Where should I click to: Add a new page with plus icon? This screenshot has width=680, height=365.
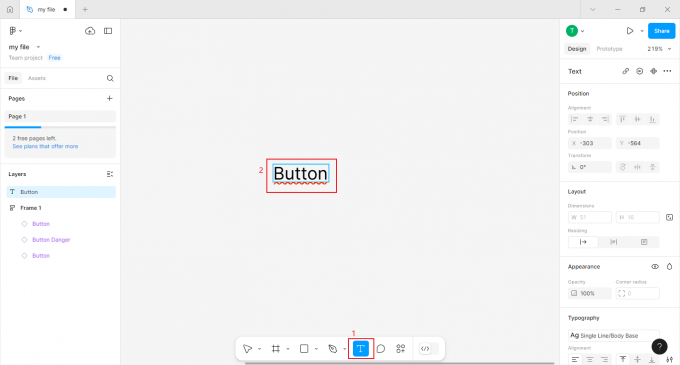point(110,98)
